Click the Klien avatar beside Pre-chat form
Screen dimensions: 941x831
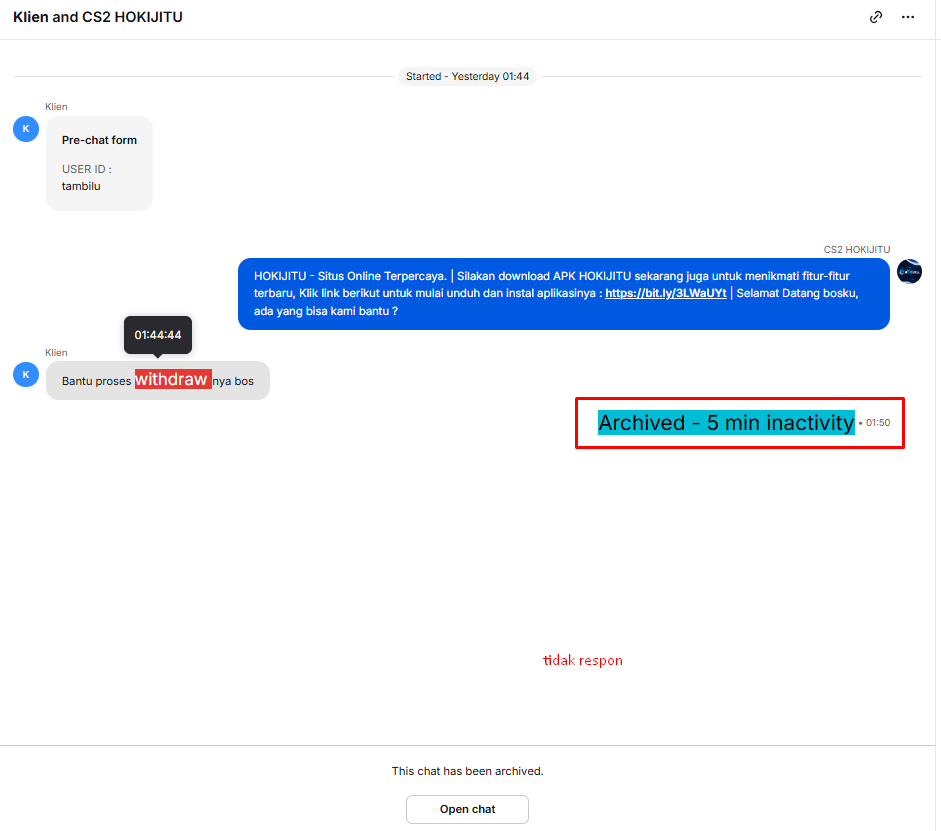pyautogui.click(x=26, y=129)
